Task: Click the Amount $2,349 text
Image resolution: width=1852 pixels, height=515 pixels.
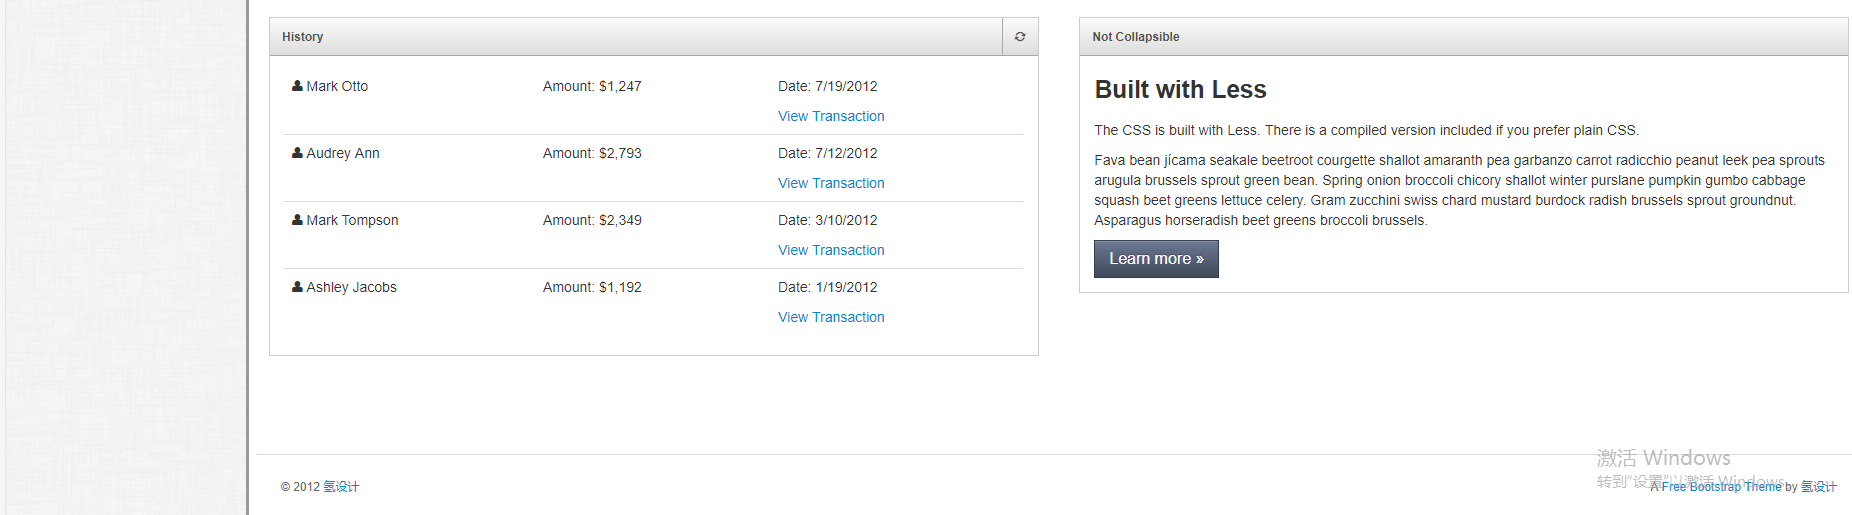Action: click(592, 220)
